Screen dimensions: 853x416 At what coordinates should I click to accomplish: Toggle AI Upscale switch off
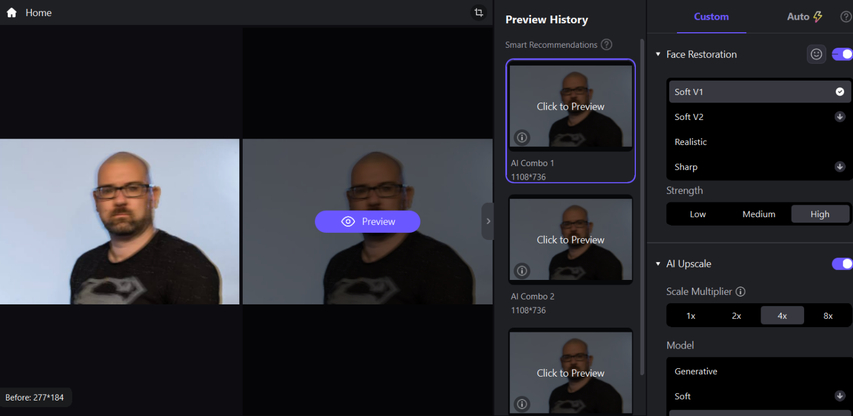point(842,264)
